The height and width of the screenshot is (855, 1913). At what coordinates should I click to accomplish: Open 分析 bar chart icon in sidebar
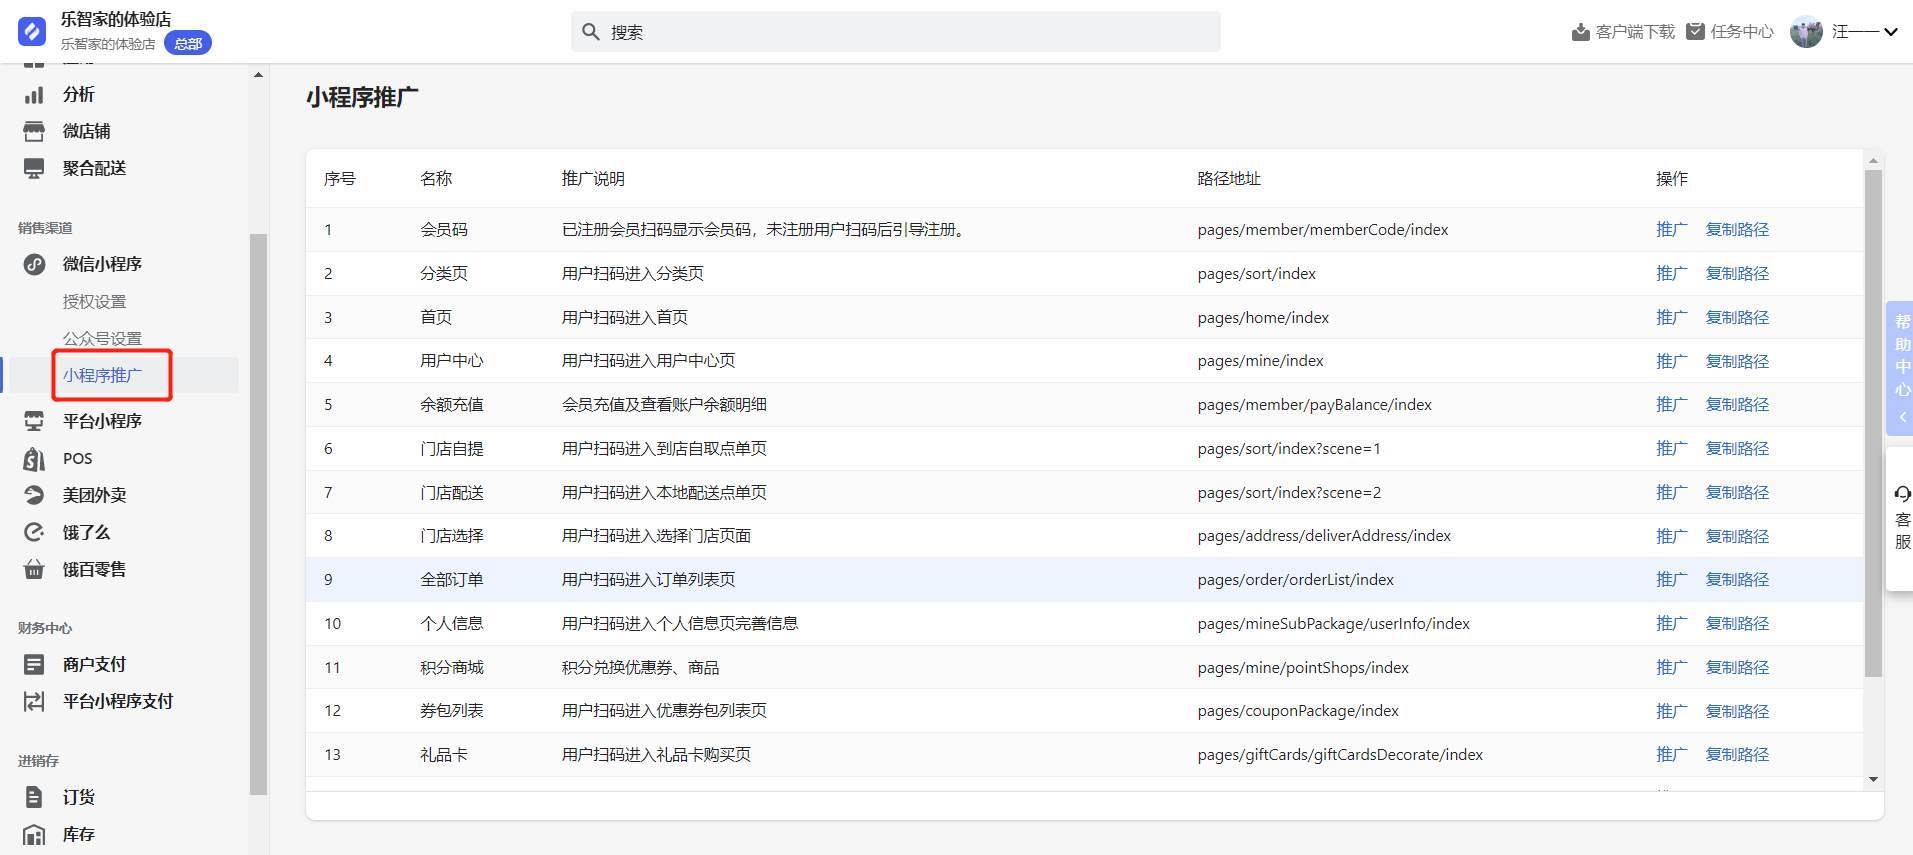tap(34, 95)
